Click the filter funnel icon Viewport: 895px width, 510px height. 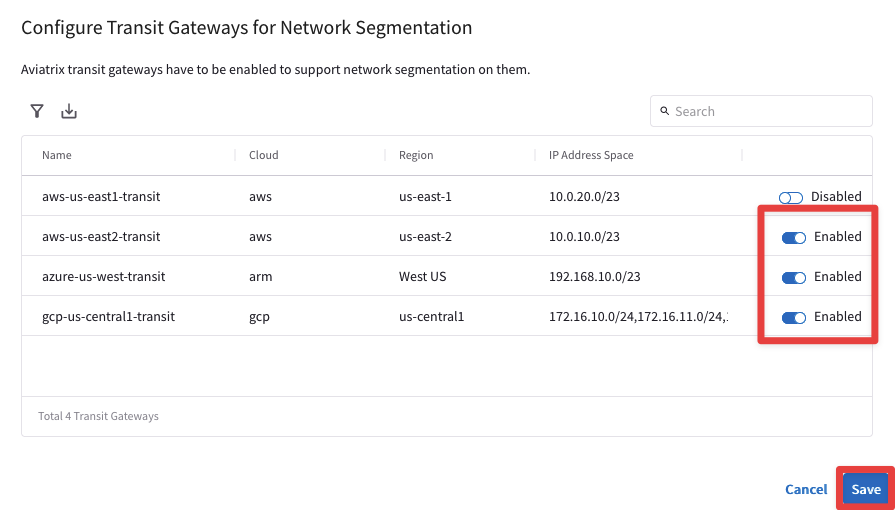(37, 111)
